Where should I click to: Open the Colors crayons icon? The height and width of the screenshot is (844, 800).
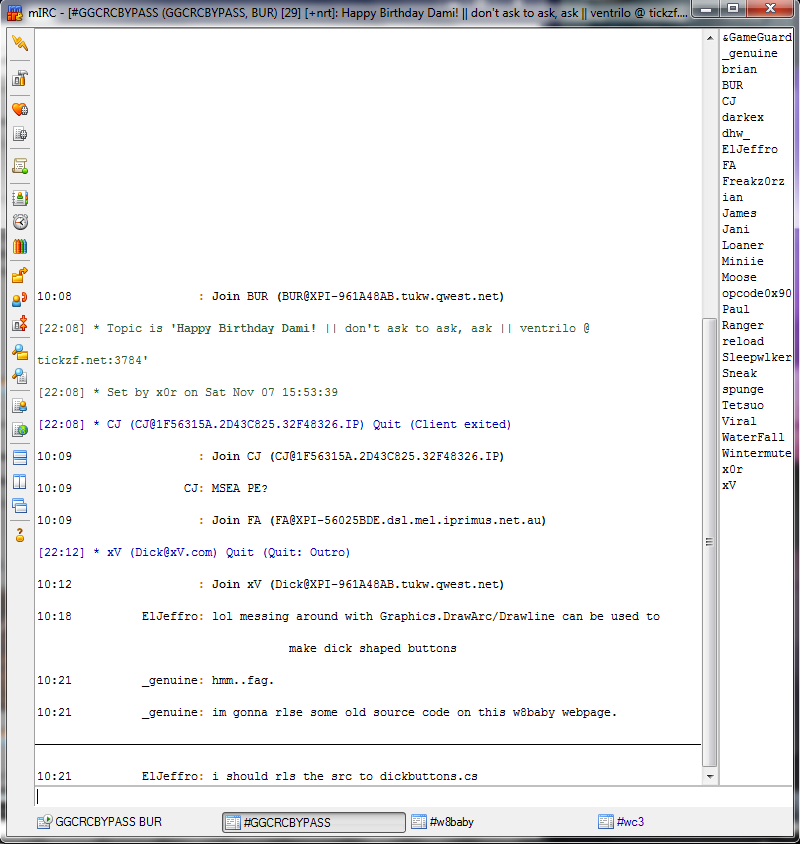click(x=20, y=247)
